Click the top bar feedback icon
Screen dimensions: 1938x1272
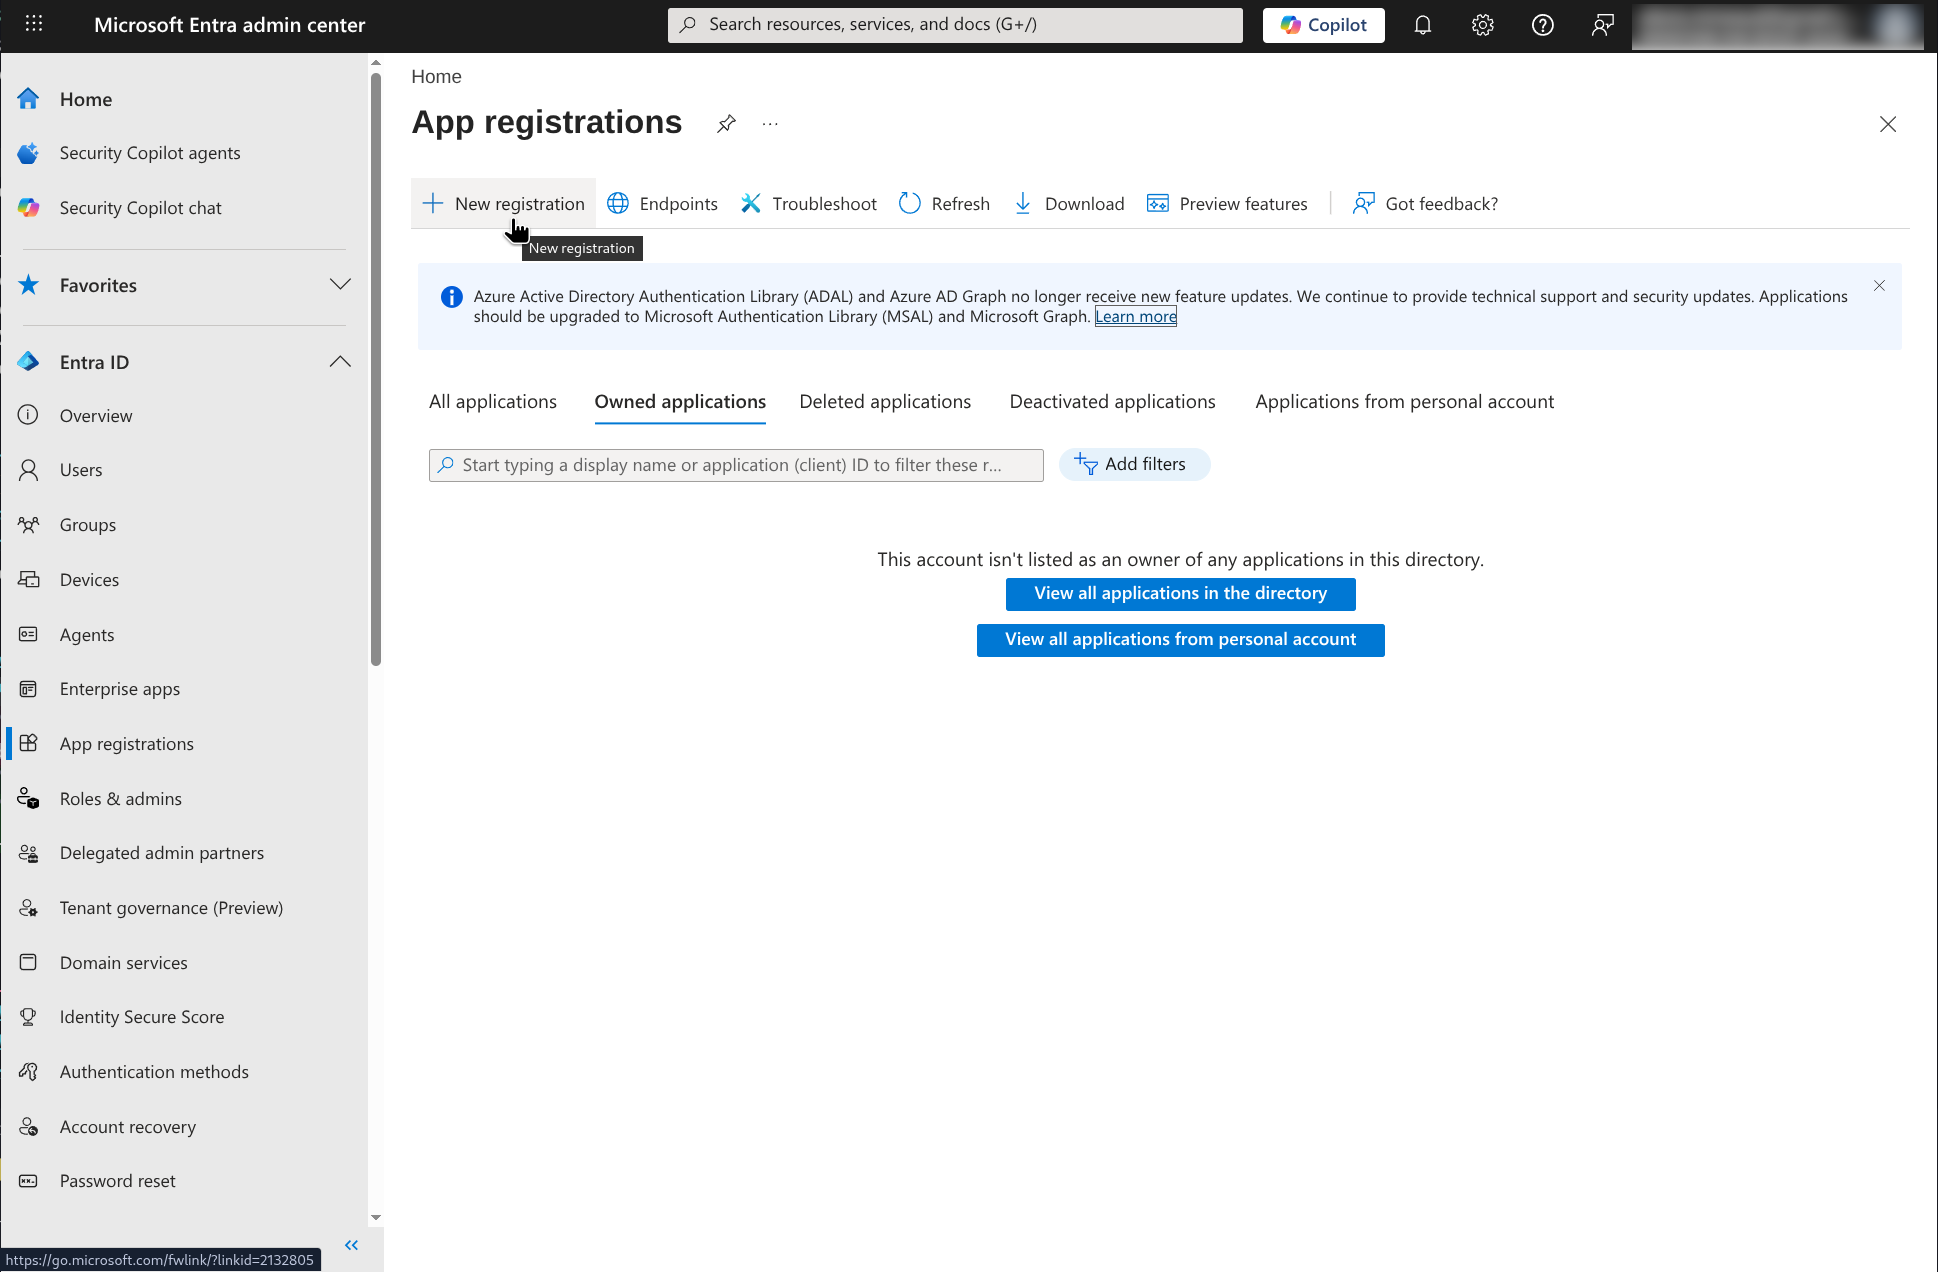coord(1602,25)
